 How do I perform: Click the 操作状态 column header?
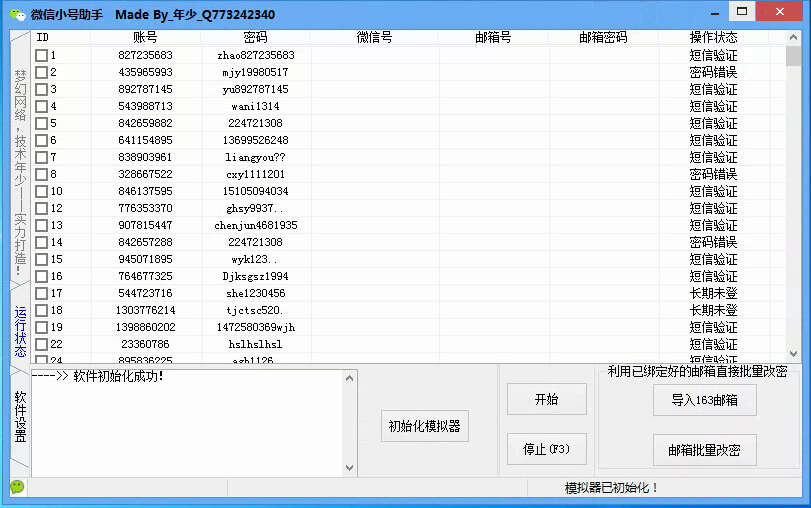[x=714, y=37]
